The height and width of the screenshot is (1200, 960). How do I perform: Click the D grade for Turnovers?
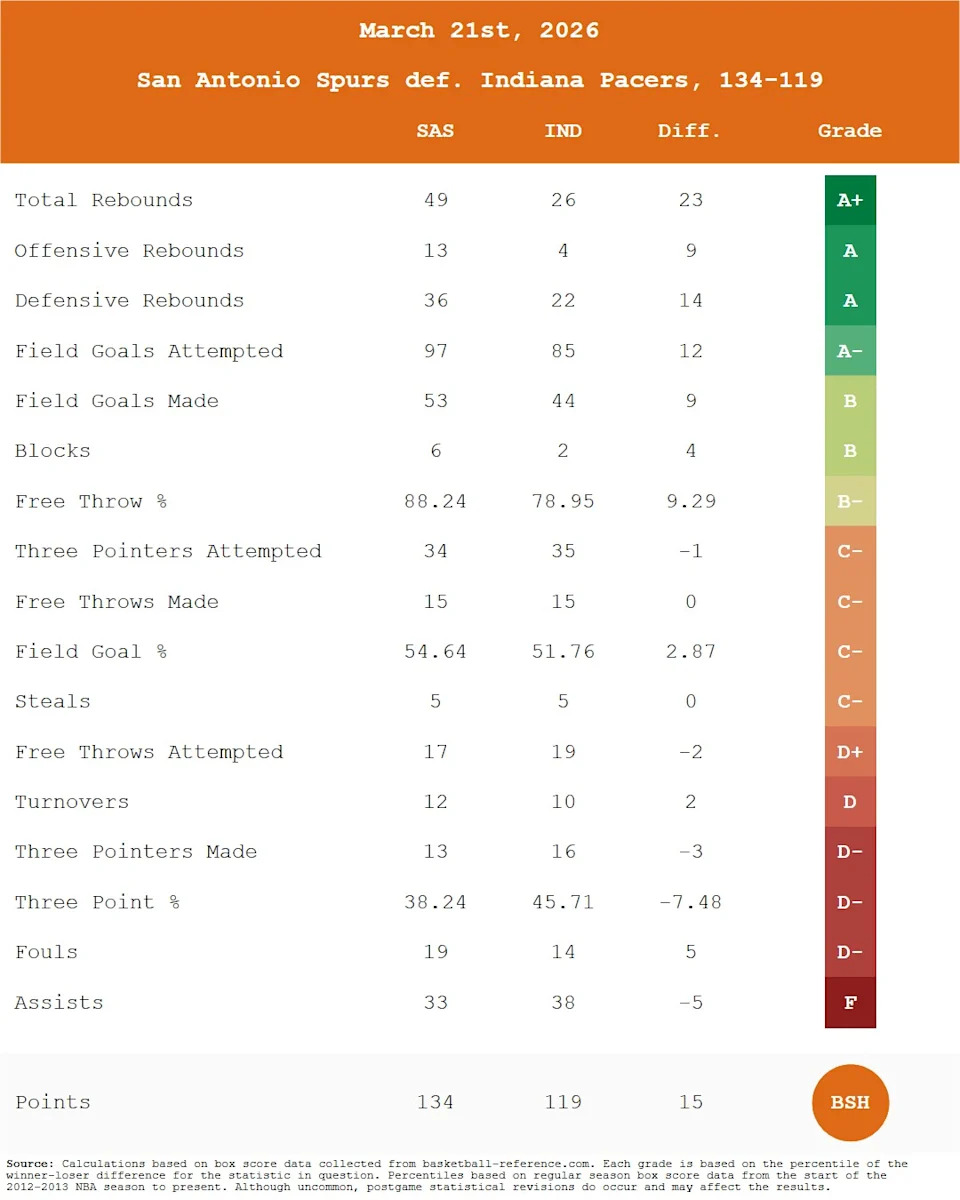(x=850, y=802)
